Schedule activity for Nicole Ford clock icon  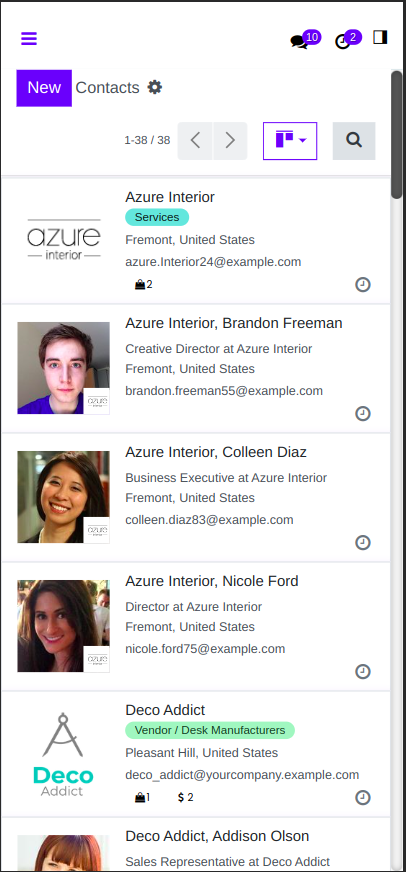[x=363, y=672]
